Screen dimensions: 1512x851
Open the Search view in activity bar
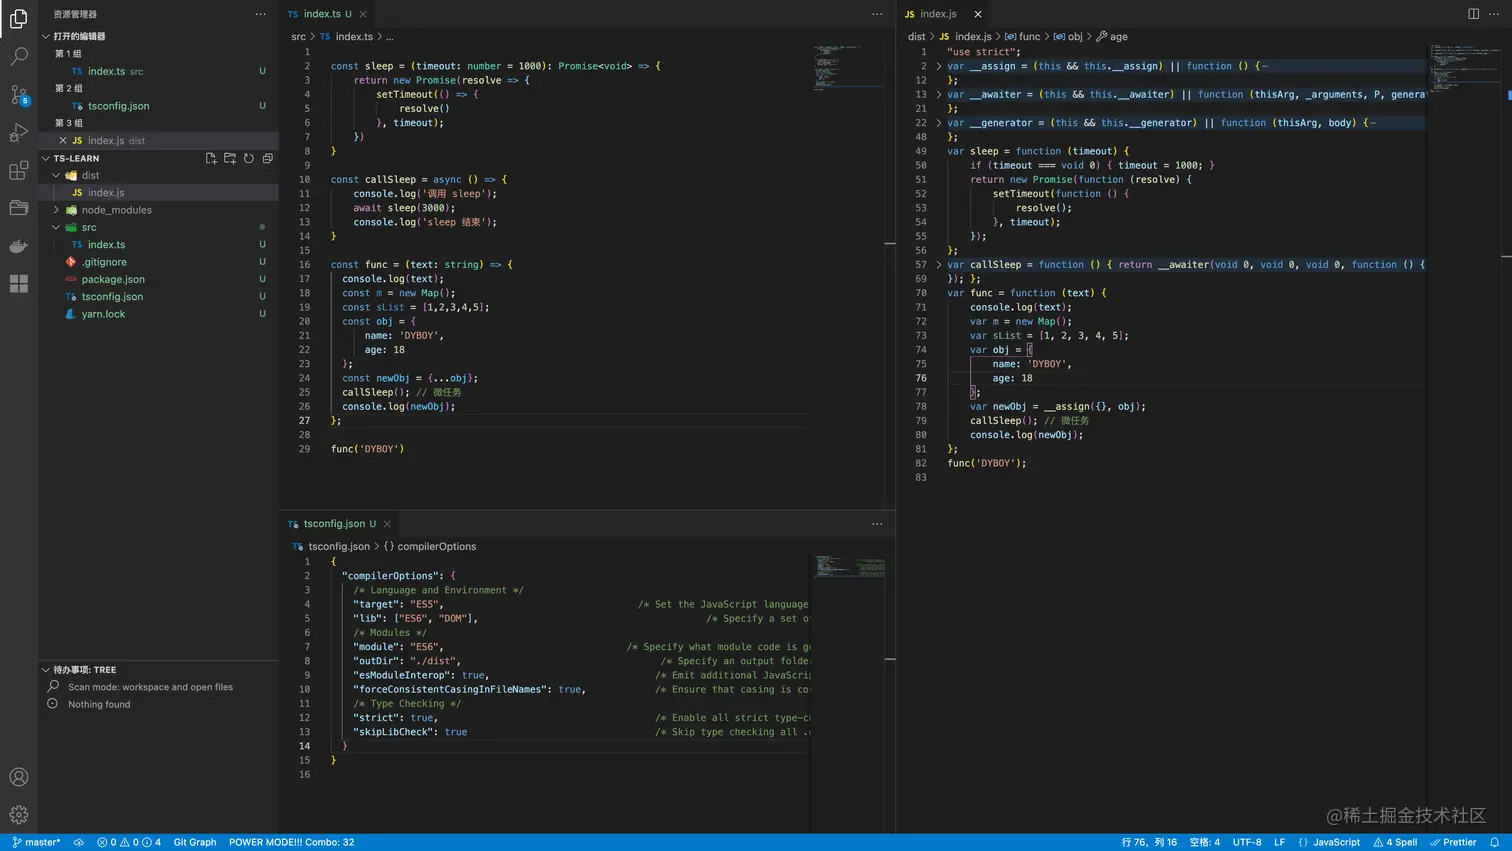pyautogui.click(x=18, y=57)
